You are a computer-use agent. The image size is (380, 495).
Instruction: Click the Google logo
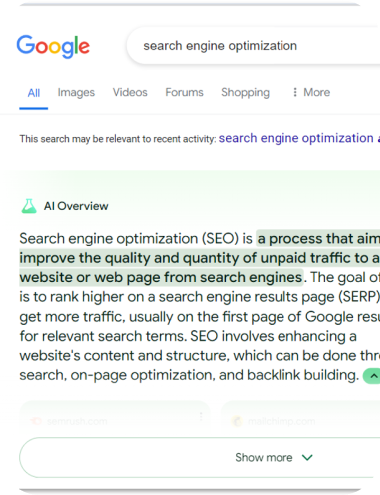tap(53, 46)
